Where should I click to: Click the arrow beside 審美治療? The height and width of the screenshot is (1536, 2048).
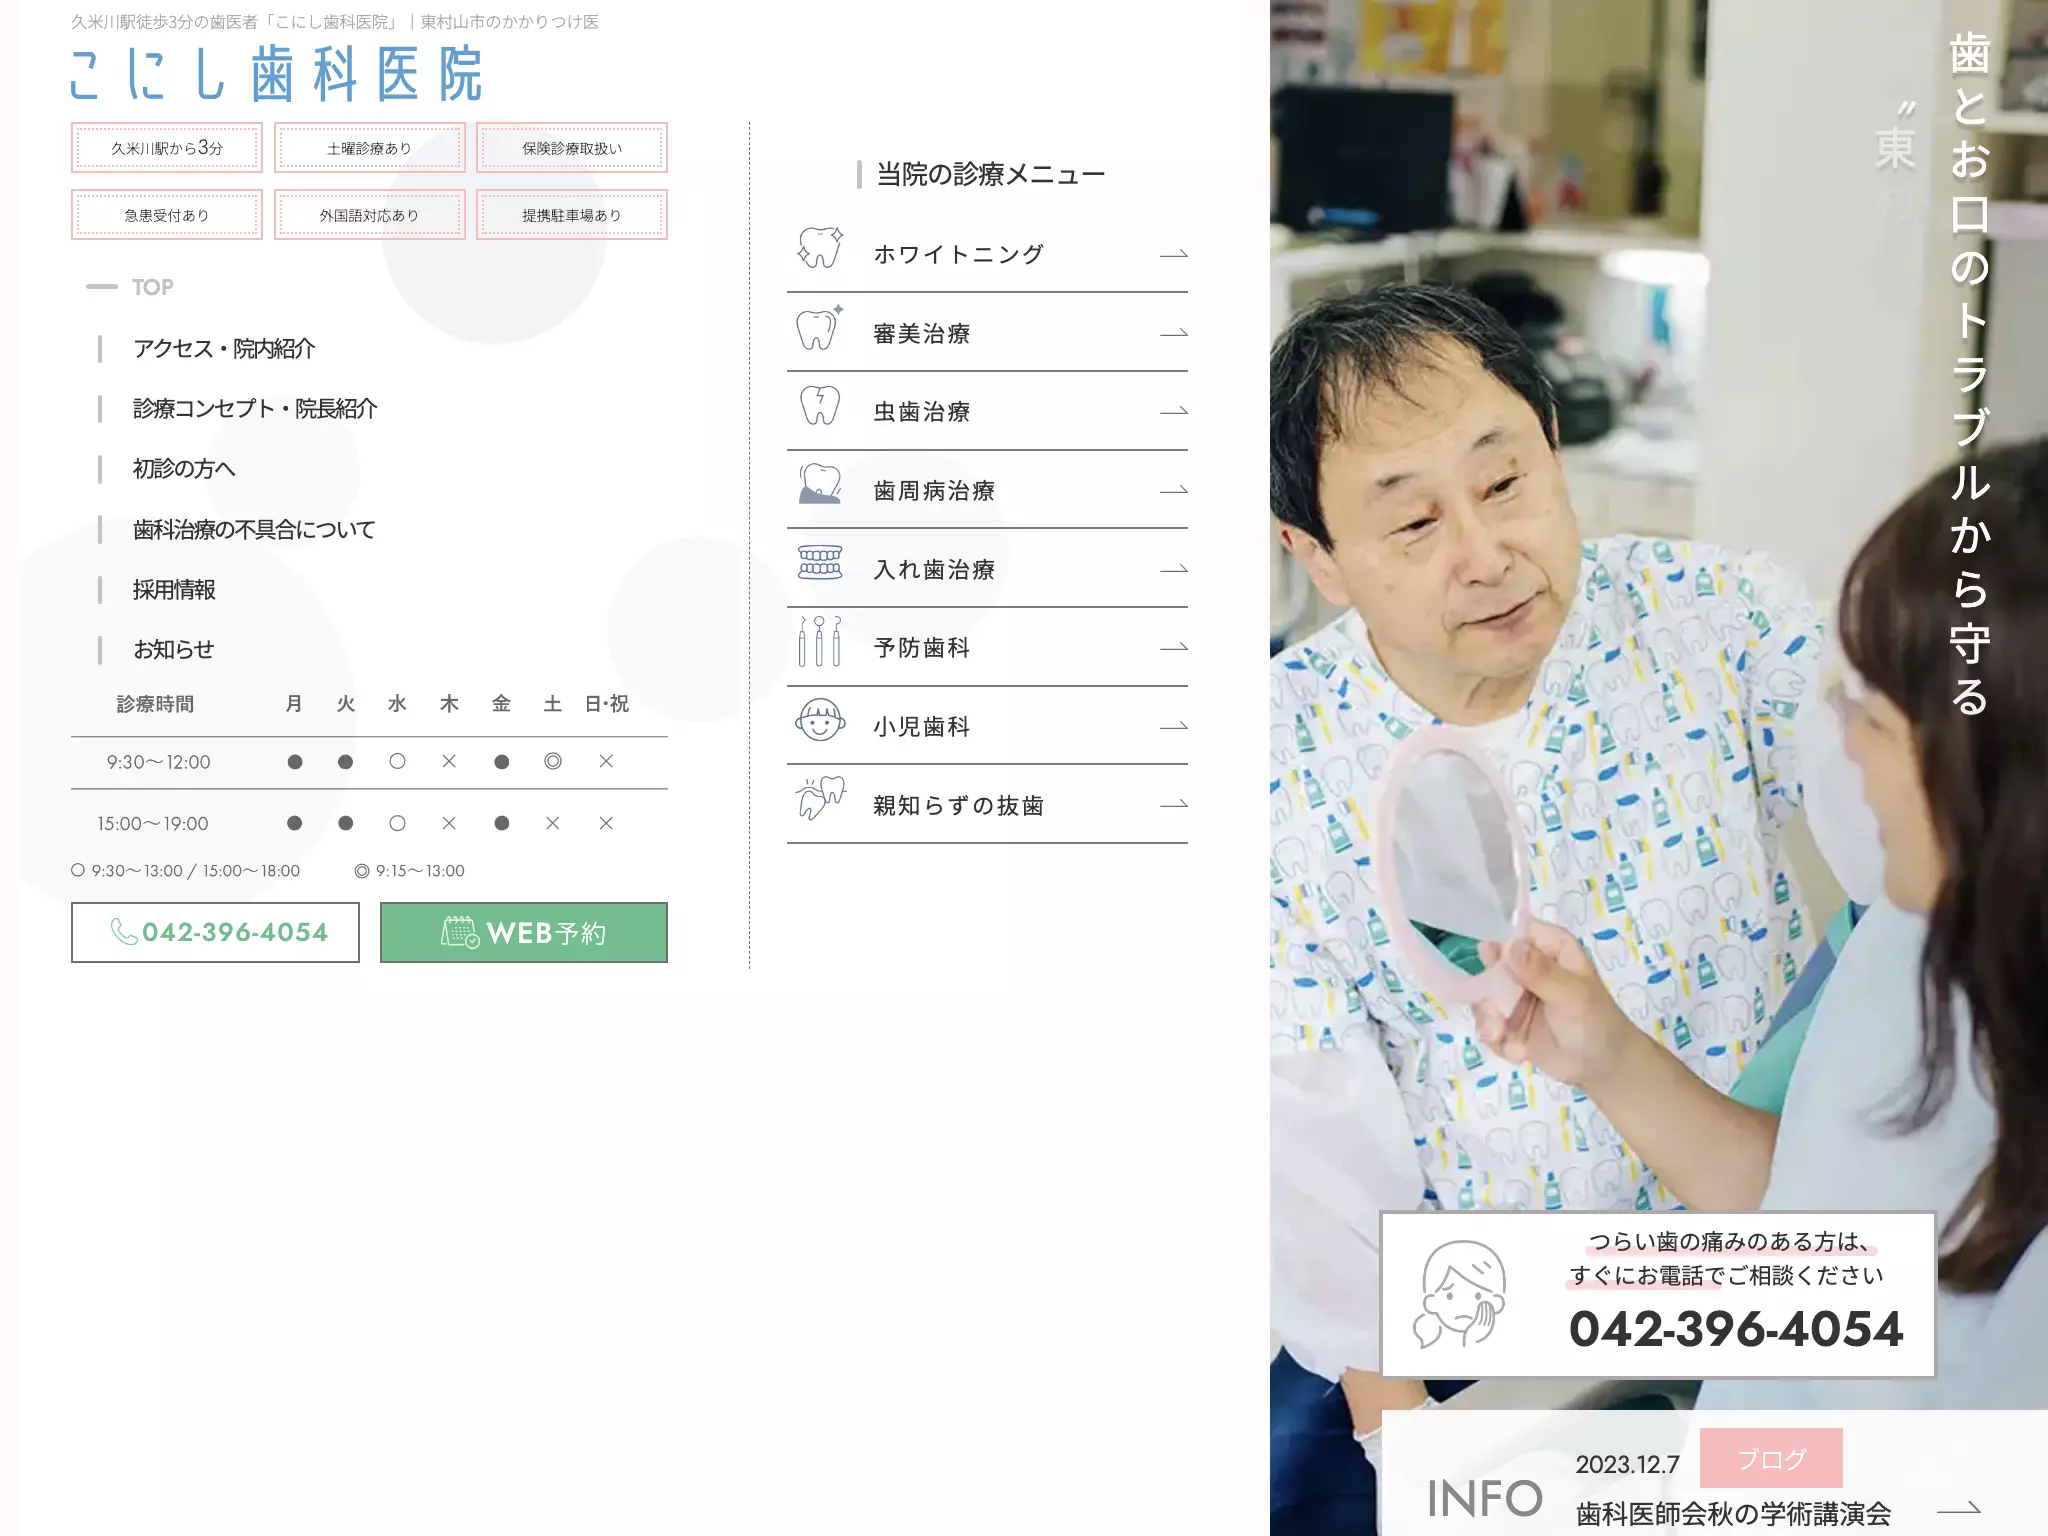[1173, 333]
